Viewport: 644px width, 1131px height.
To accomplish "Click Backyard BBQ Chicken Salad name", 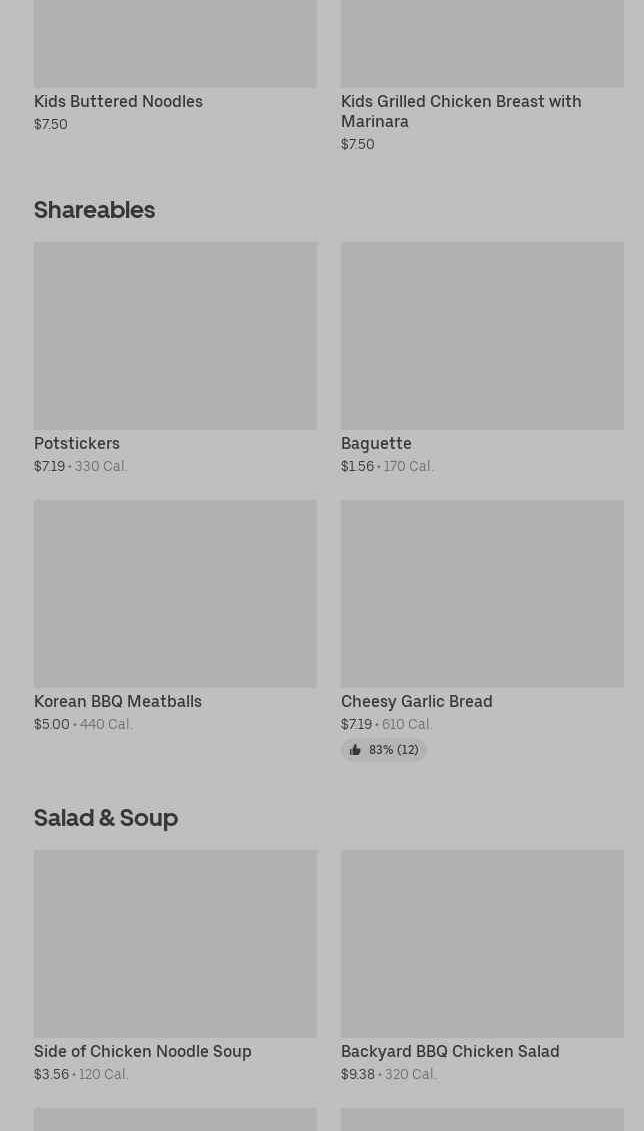I will tap(450, 1051).
